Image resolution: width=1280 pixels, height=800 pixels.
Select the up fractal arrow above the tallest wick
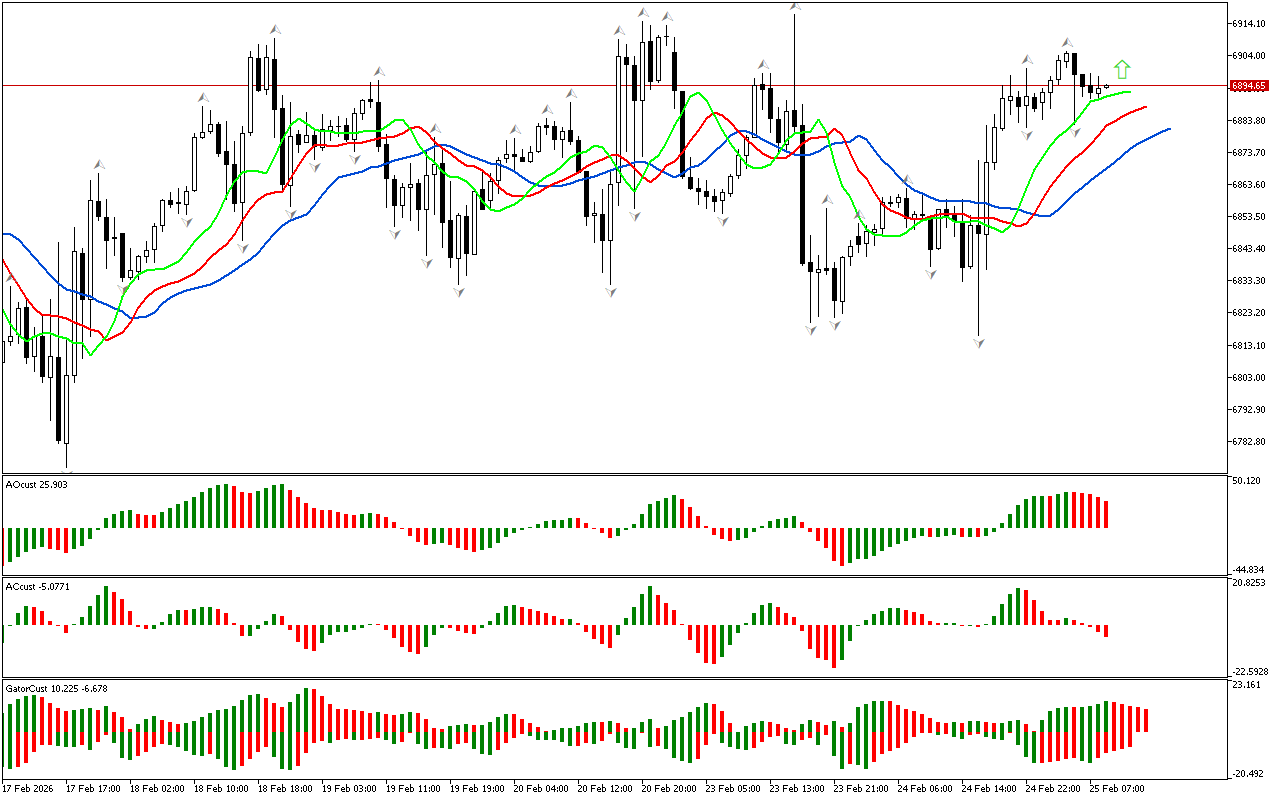tap(795, 7)
